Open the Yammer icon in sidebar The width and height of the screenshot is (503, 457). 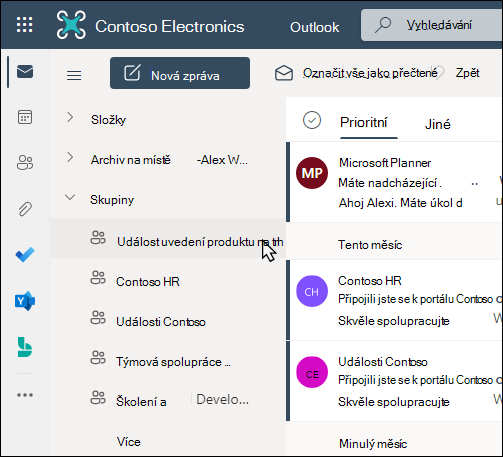[25, 301]
